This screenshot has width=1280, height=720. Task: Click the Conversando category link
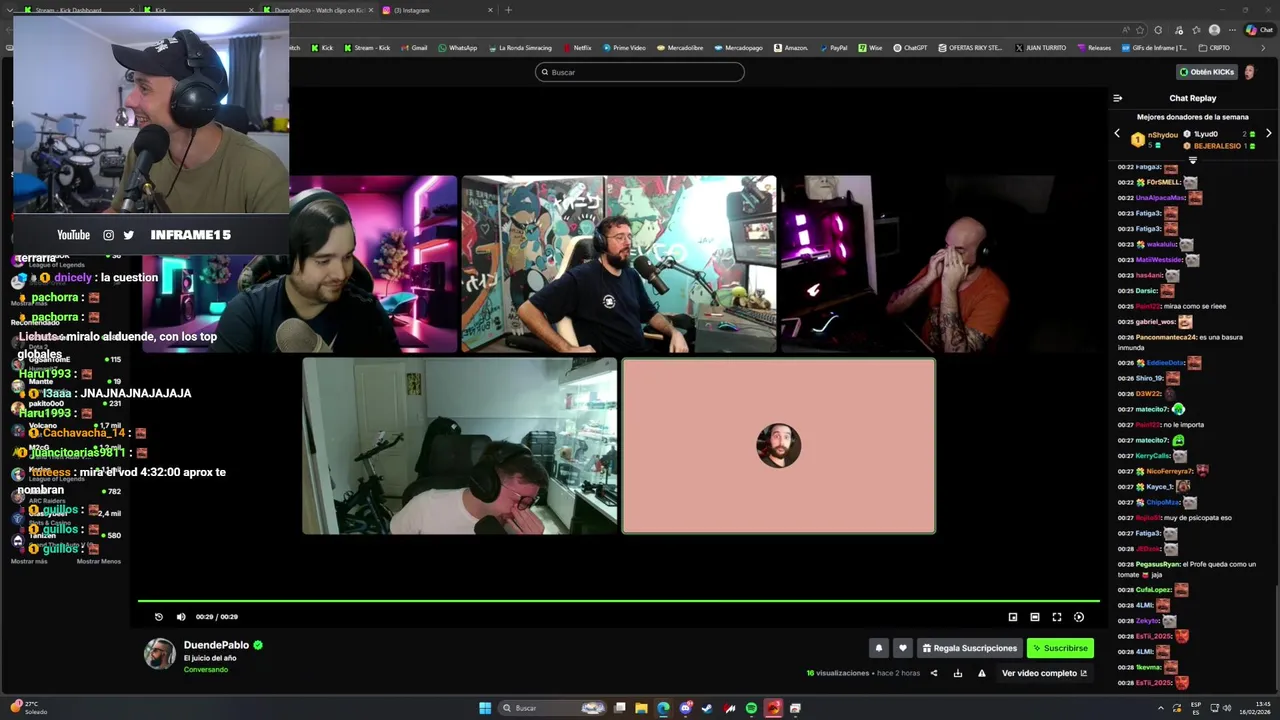[x=205, y=669]
